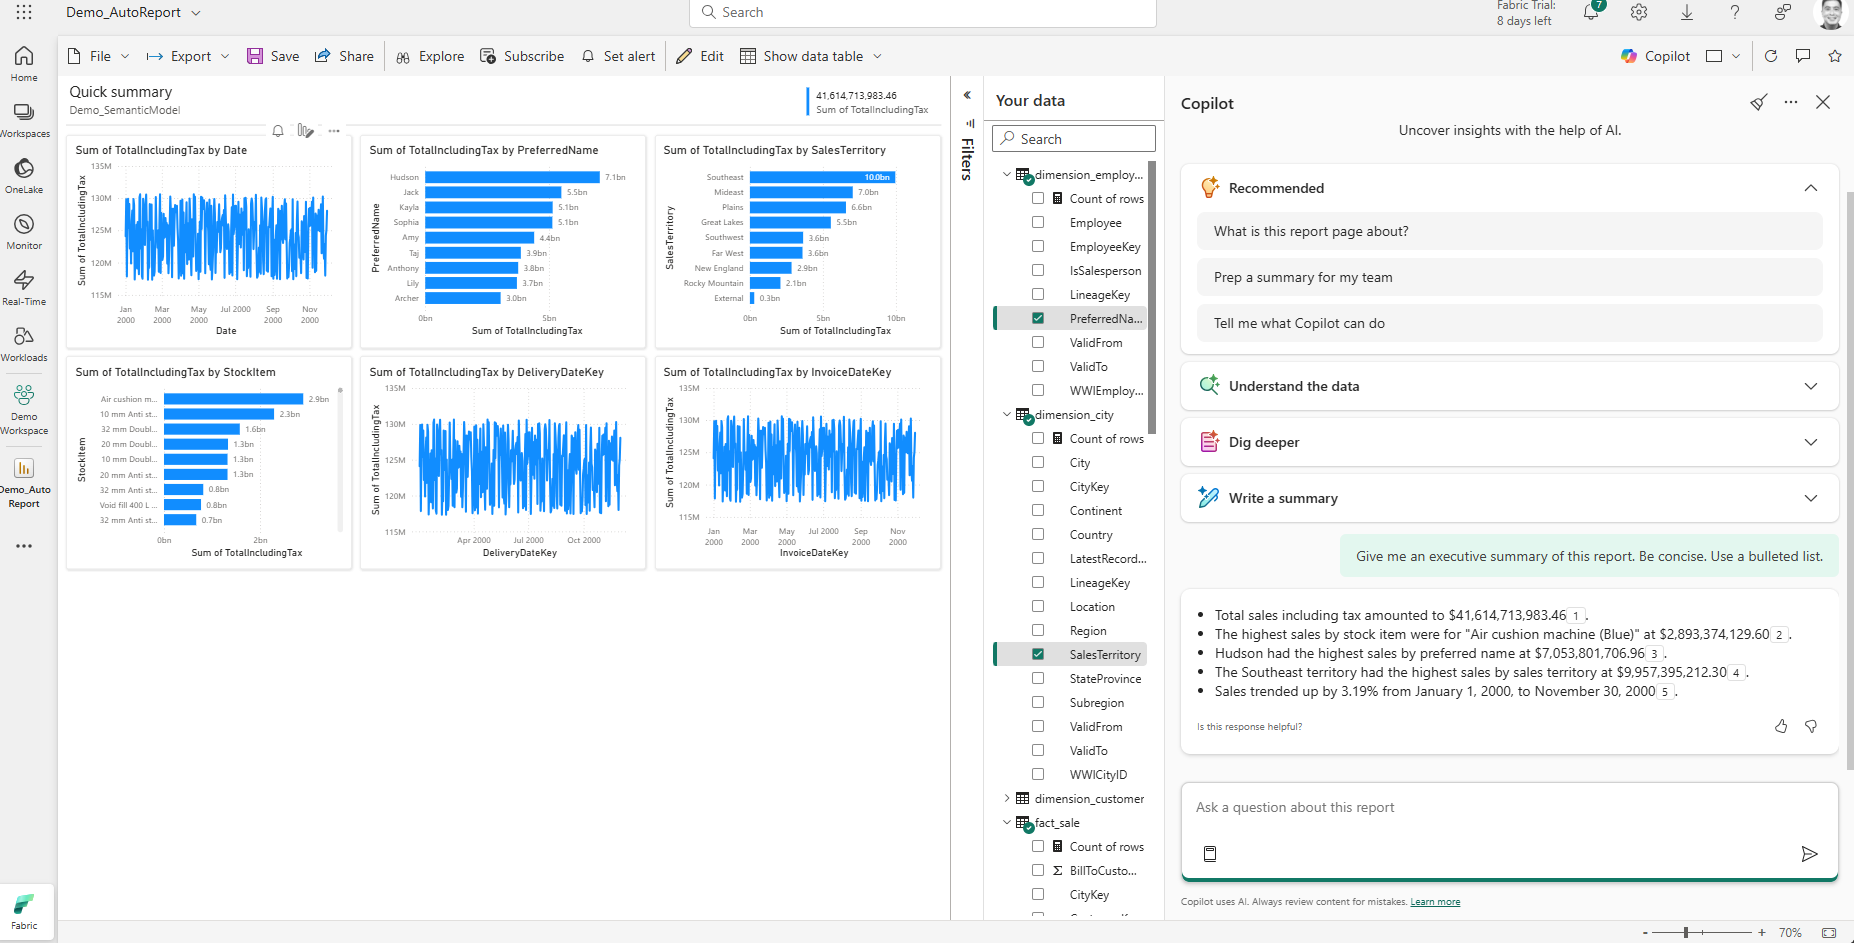Viewport: 1854px width, 943px height.
Task: Open the download icon in header
Action: 1687,12
